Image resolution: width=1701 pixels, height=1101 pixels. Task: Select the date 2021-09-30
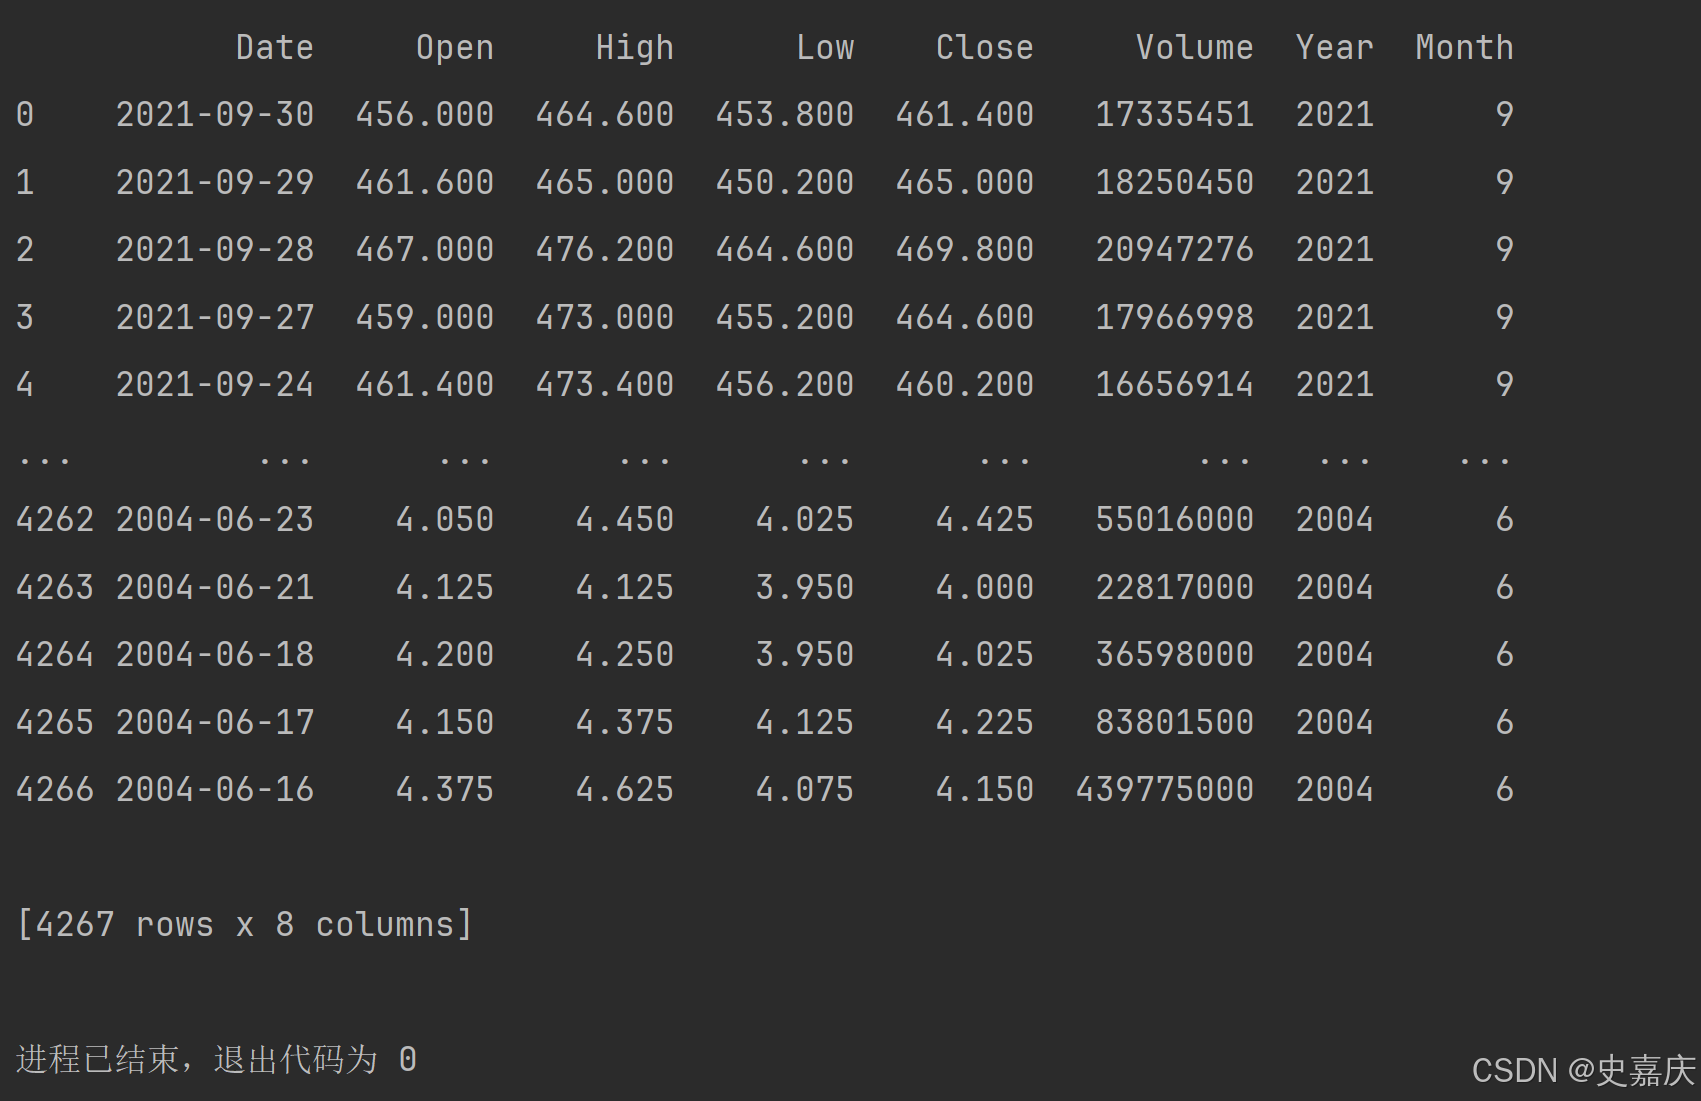pyautogui.click(x=215, y=114)
